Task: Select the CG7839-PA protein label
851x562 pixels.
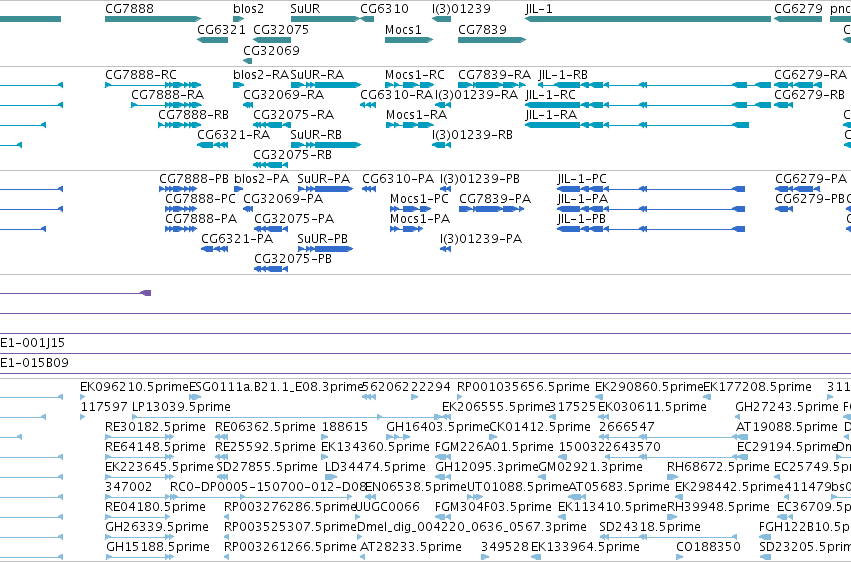Action: point(495,199)
